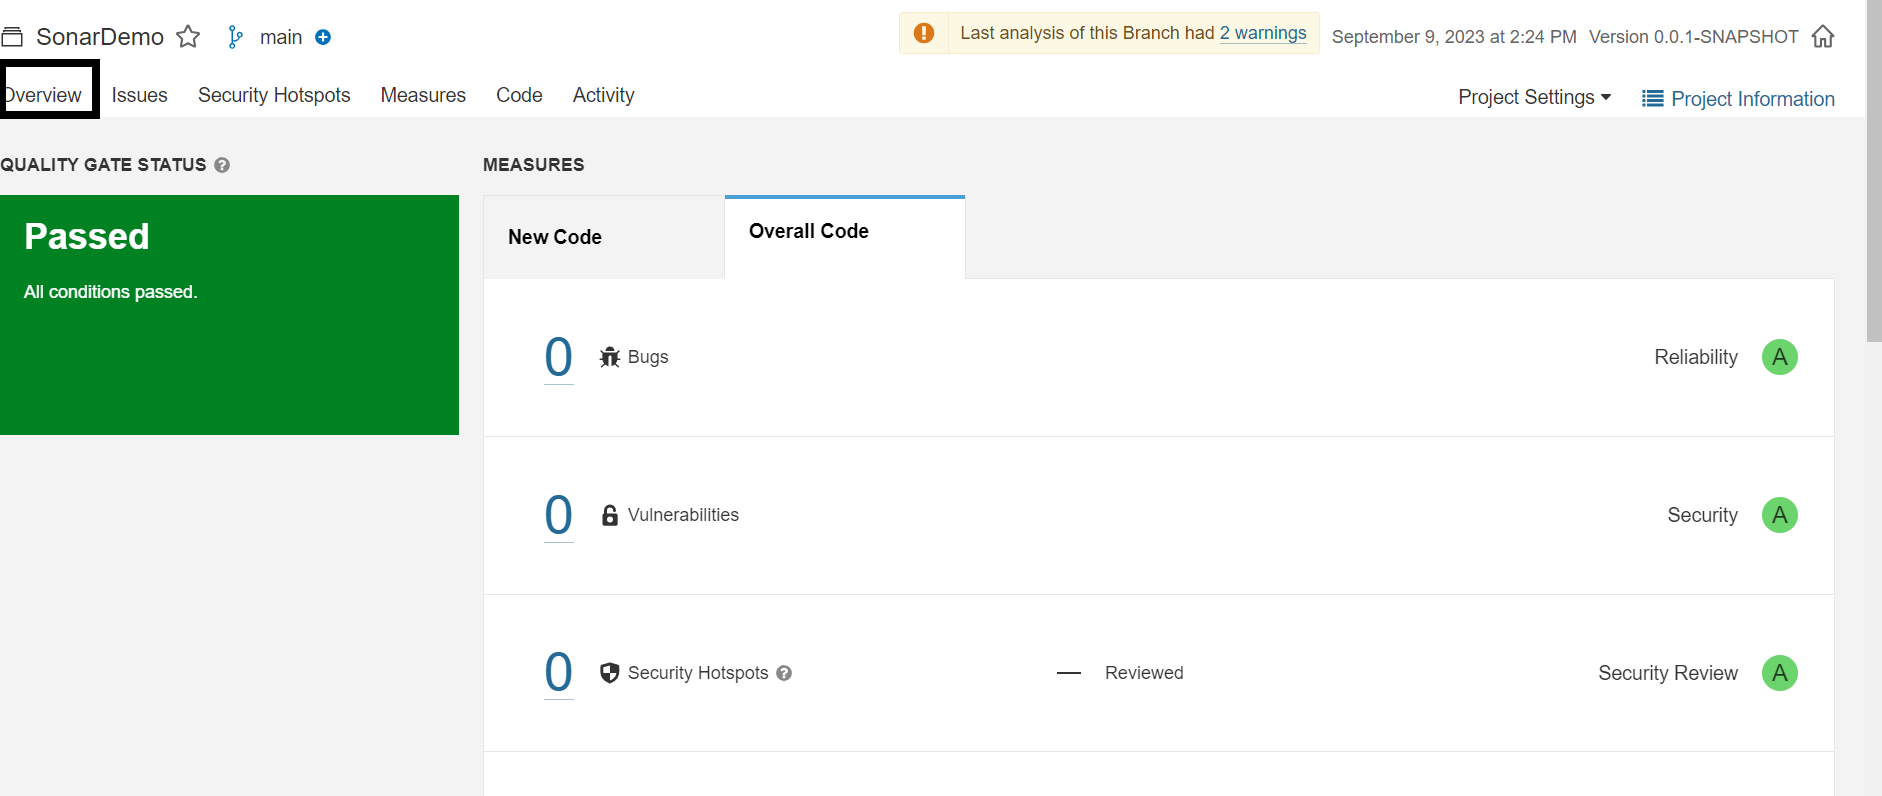Switch to the Issues tab
This screenshot has height=796, width=1882.
140,95
